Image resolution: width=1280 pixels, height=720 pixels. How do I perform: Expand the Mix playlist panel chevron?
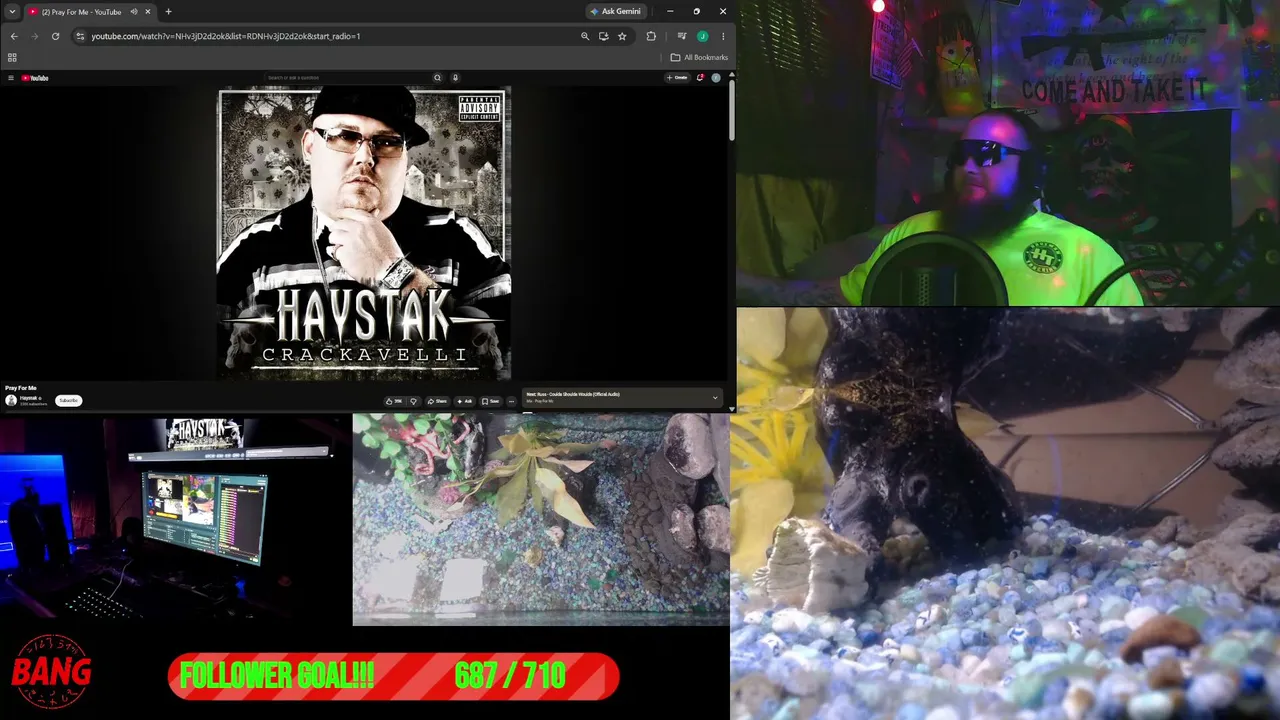pos(715,398)
